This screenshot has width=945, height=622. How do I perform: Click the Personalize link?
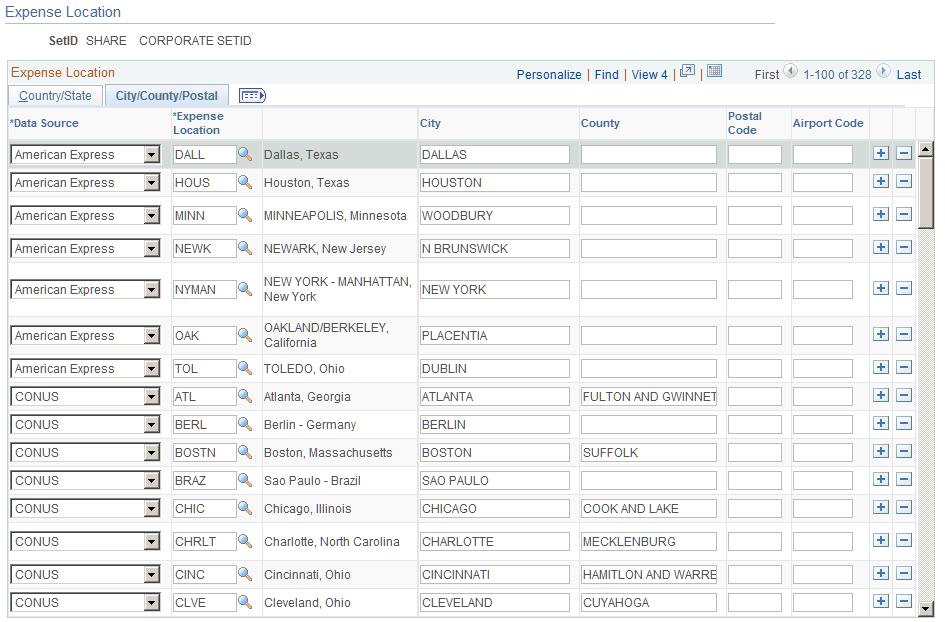(549, 74)
